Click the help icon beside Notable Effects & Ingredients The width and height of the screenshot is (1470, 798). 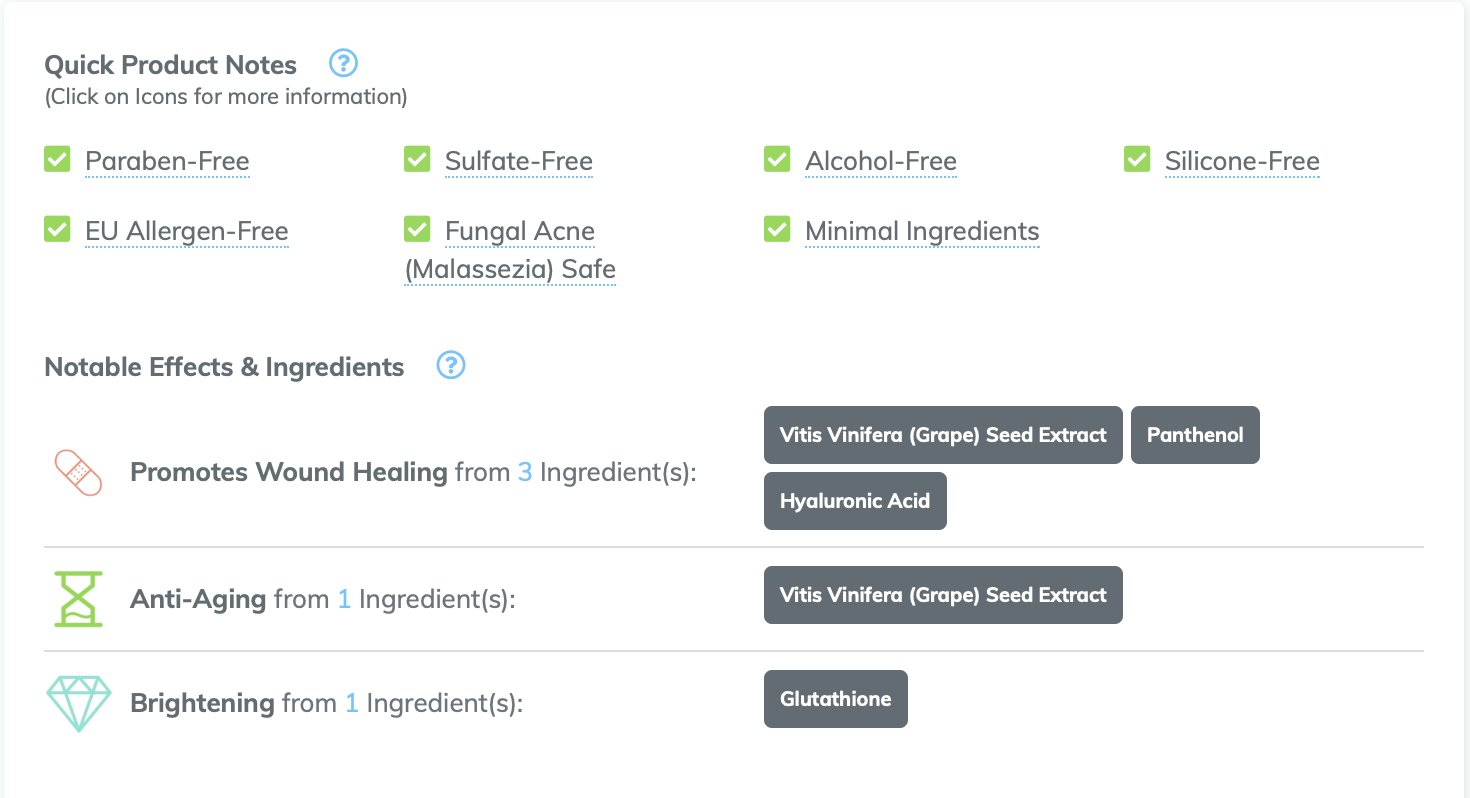[x=451, y=366]
